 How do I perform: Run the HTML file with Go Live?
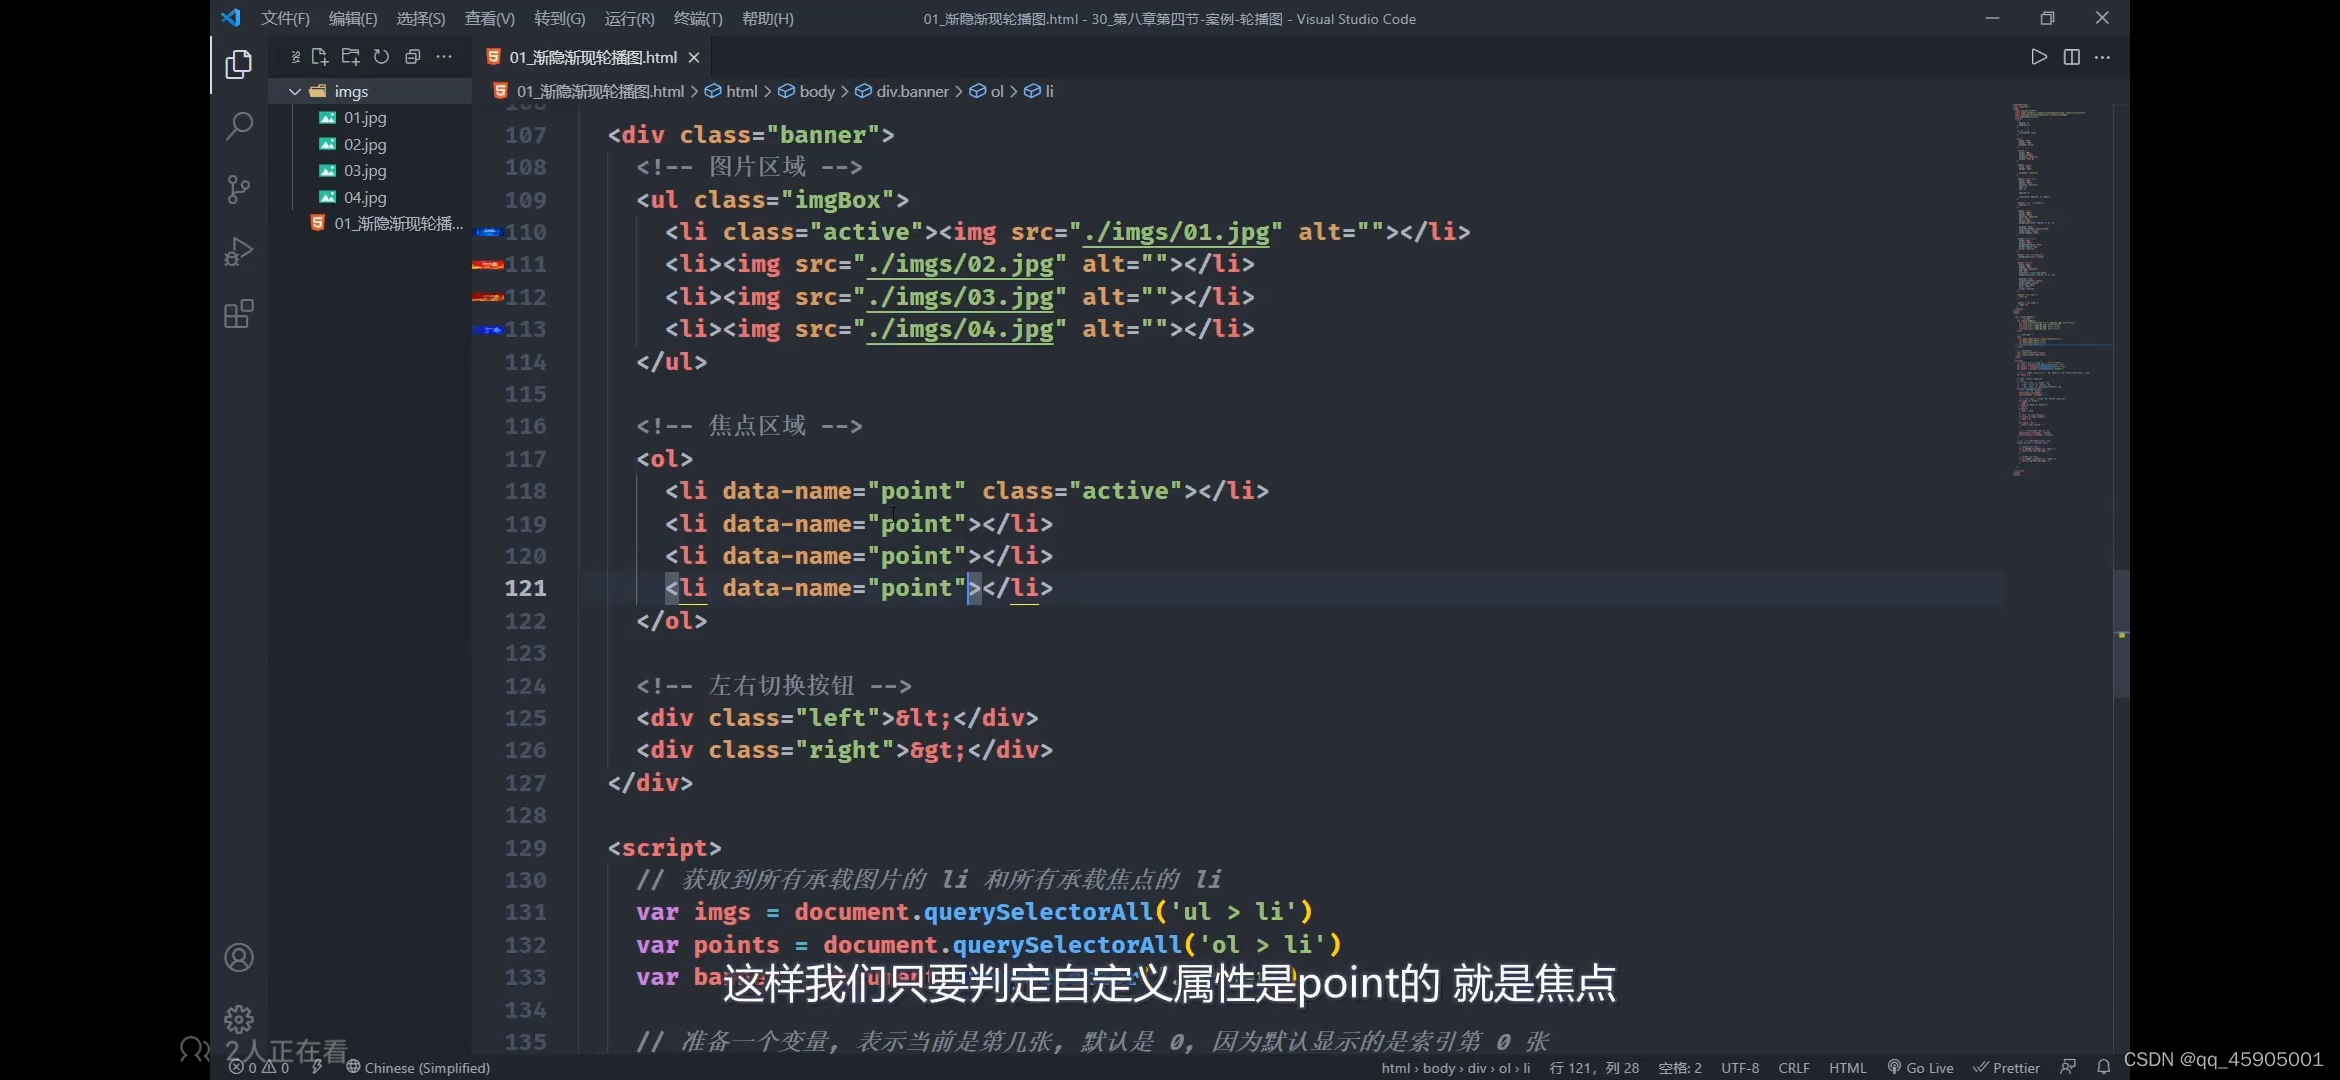(x=1919, y=1067)
